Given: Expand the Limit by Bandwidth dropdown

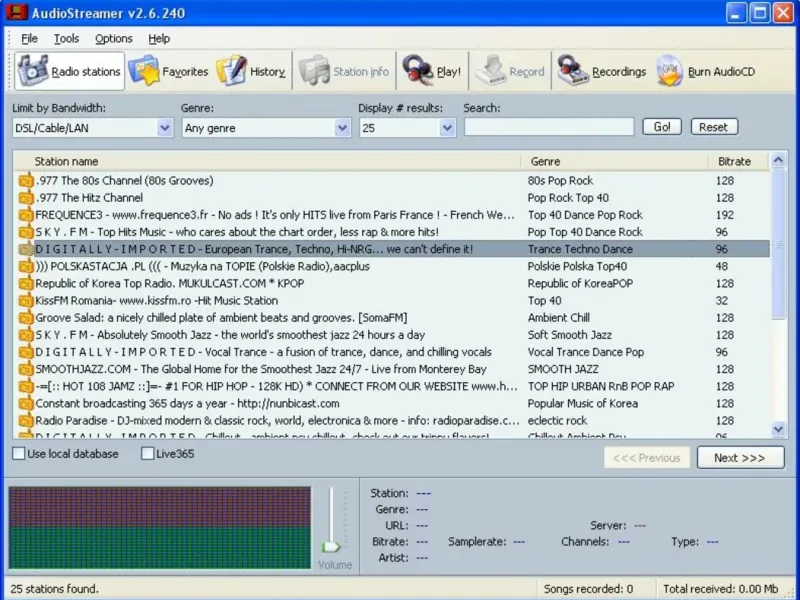Looking at the screenshot, I should 165,128.
